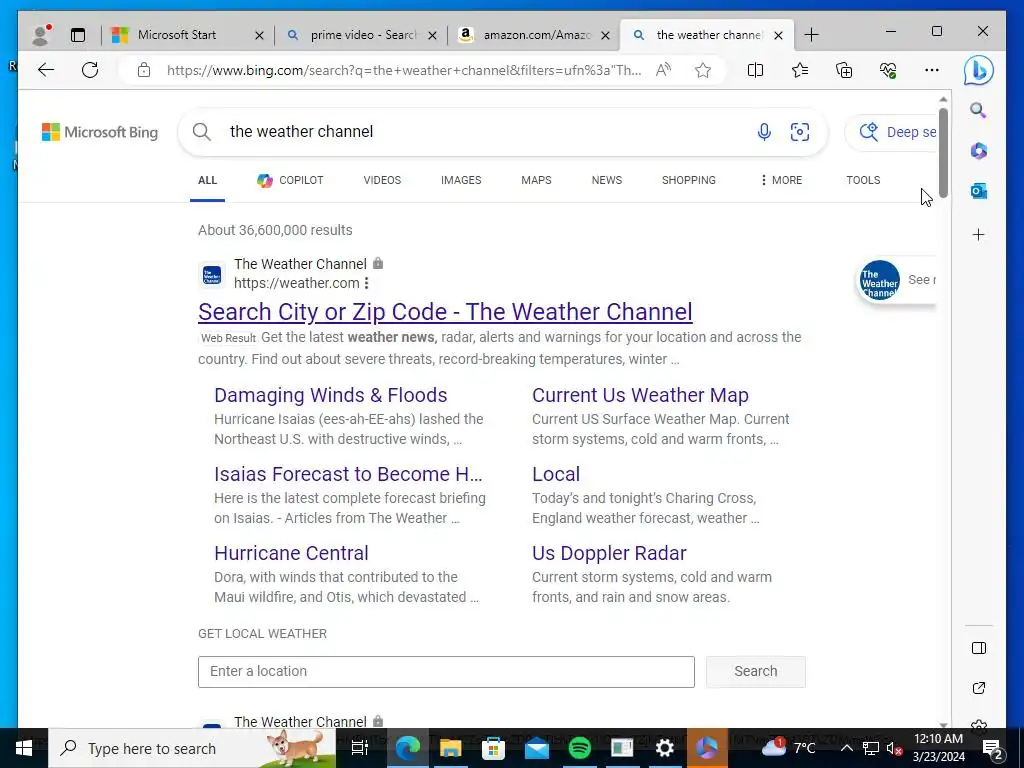
Task: Open Spotify from the taskbar
Action: tap(579, 748)
